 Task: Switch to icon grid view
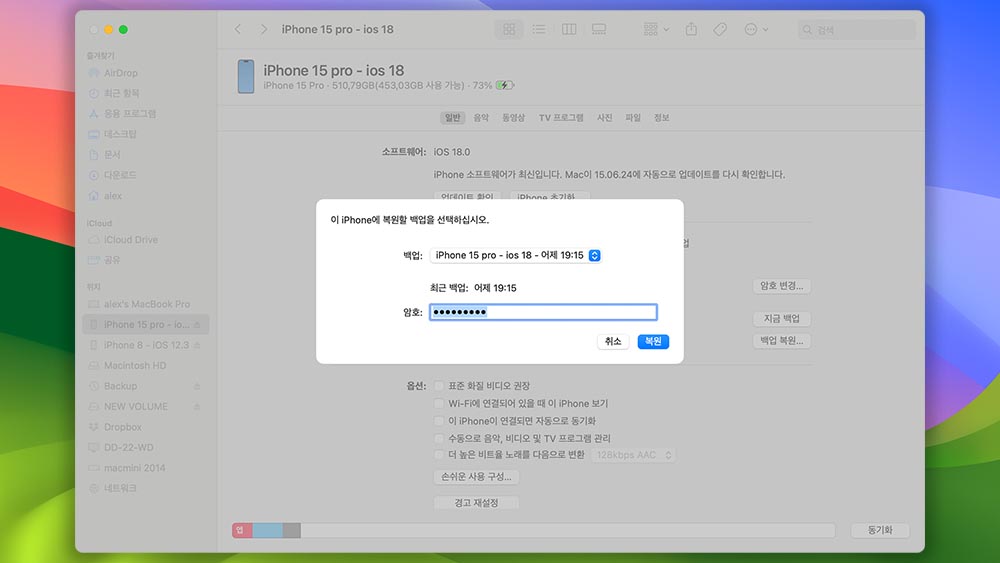[509, 29]
